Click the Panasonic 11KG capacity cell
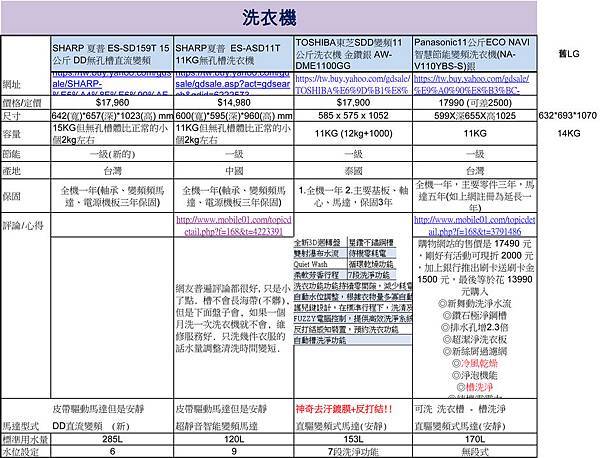 pos(475,134)
